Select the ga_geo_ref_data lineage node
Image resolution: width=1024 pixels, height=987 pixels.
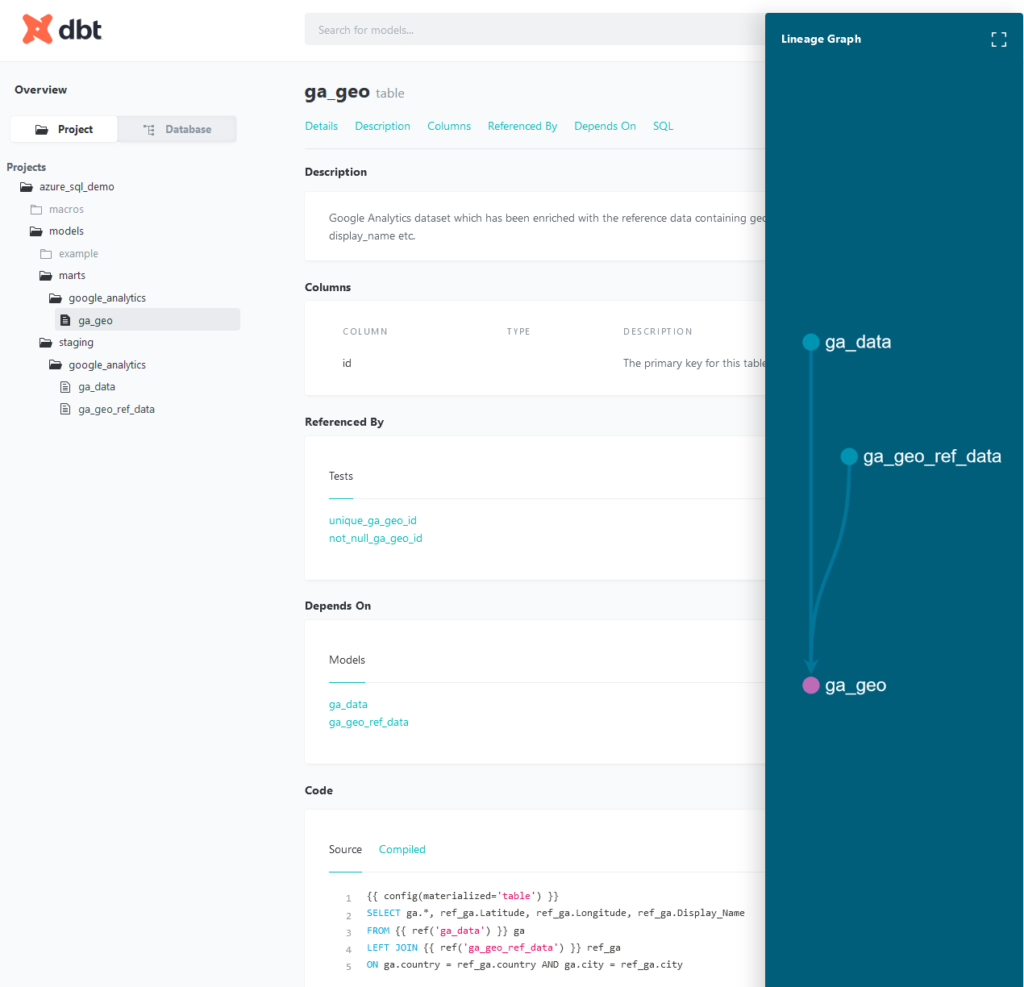pos(848,456)
